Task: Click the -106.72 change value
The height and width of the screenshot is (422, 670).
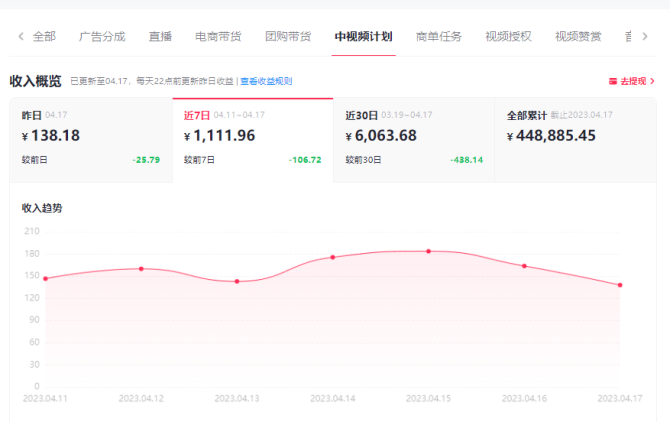Action: [x=305, y=160]
